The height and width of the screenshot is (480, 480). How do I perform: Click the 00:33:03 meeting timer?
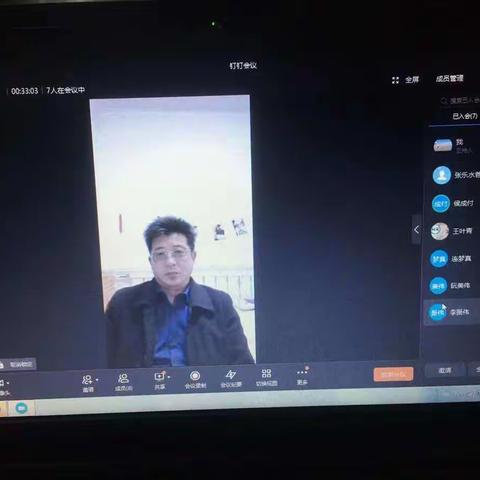click(25, 91)
